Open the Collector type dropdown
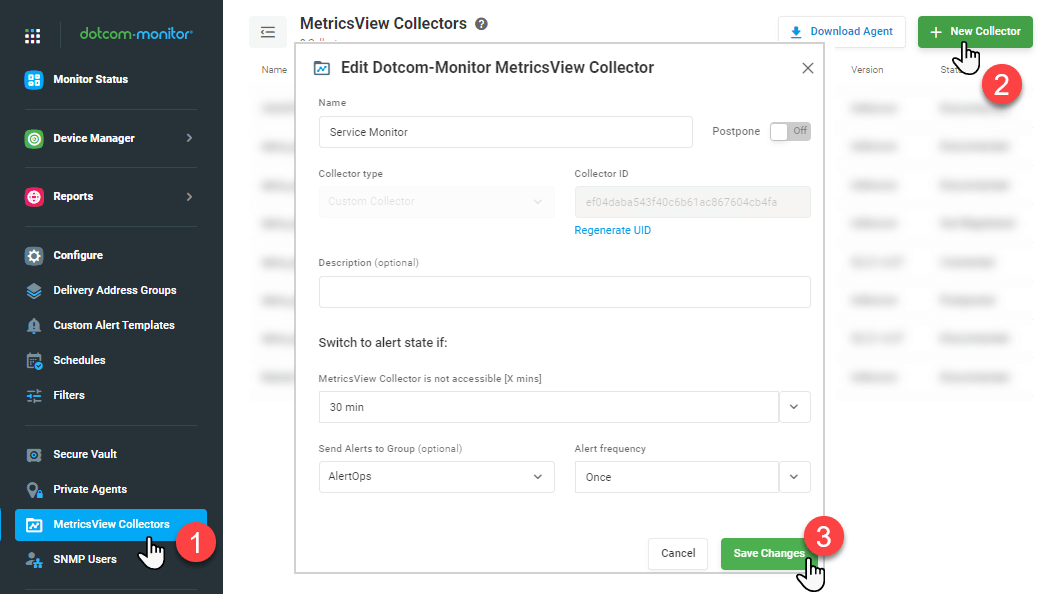Viewport: 1046px width, 594px height. coord(436,202)
